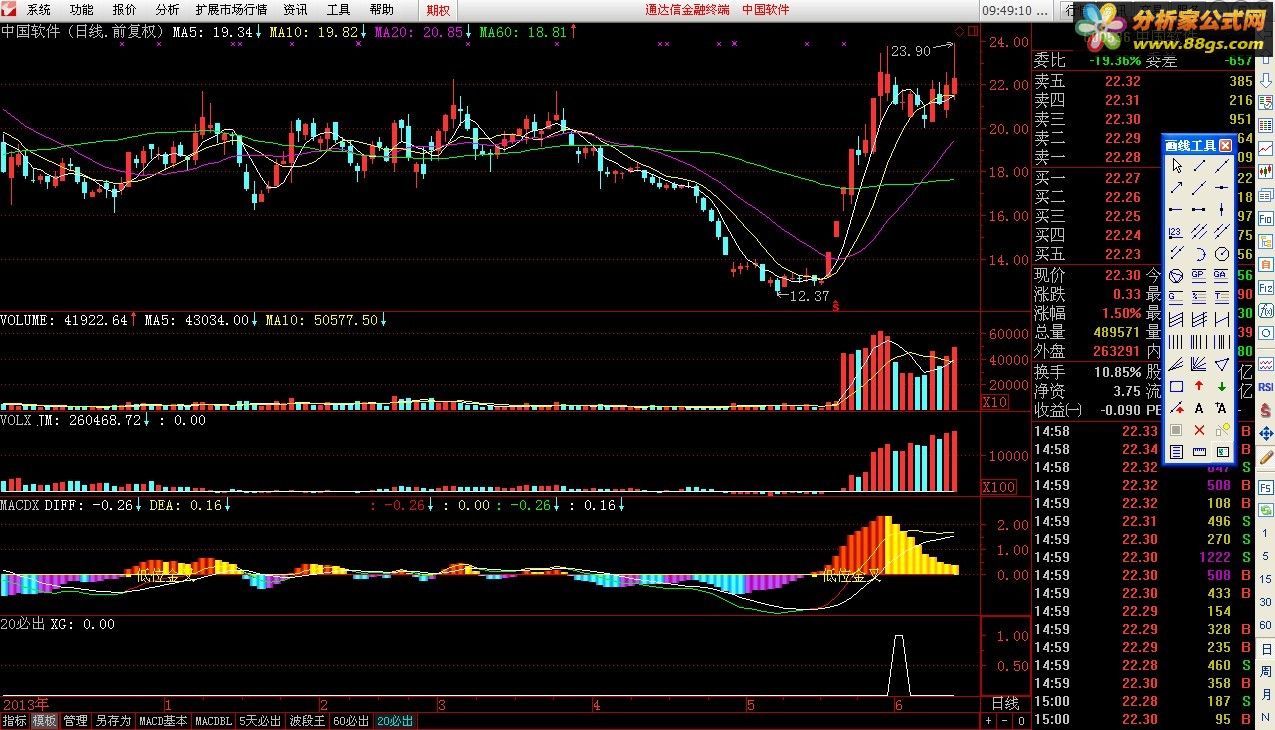Select the ruler measurement tool

pyautogui.click(x=1199, y=451)
